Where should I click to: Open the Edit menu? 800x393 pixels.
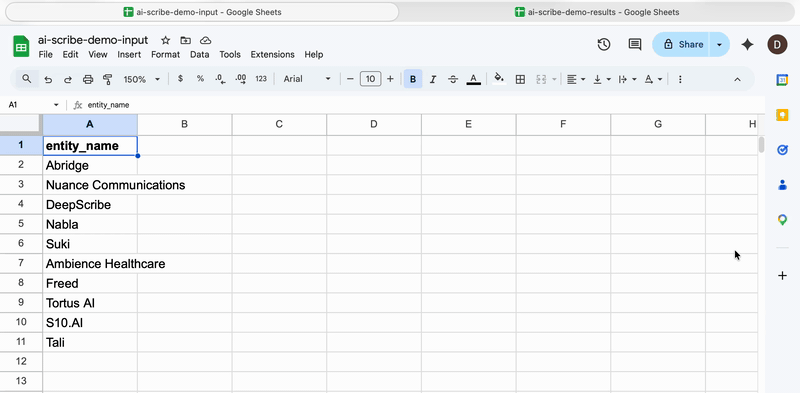coord(70,55)
